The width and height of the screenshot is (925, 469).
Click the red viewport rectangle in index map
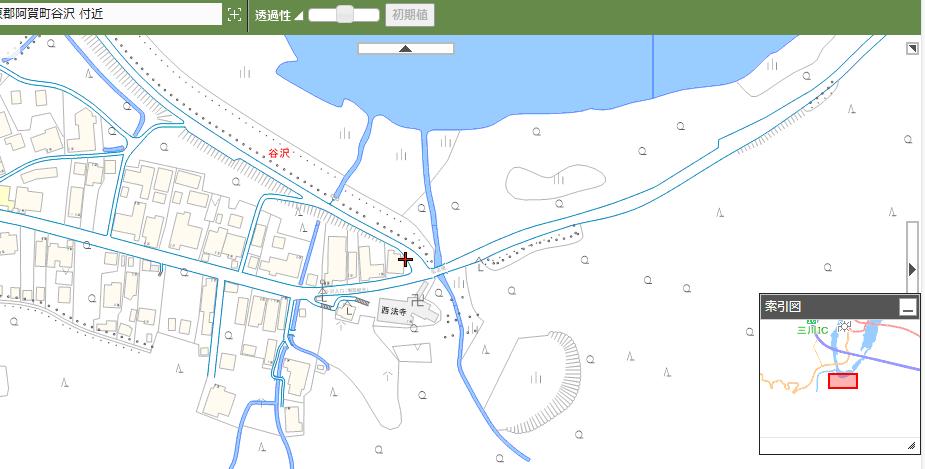tap(843, 381)
